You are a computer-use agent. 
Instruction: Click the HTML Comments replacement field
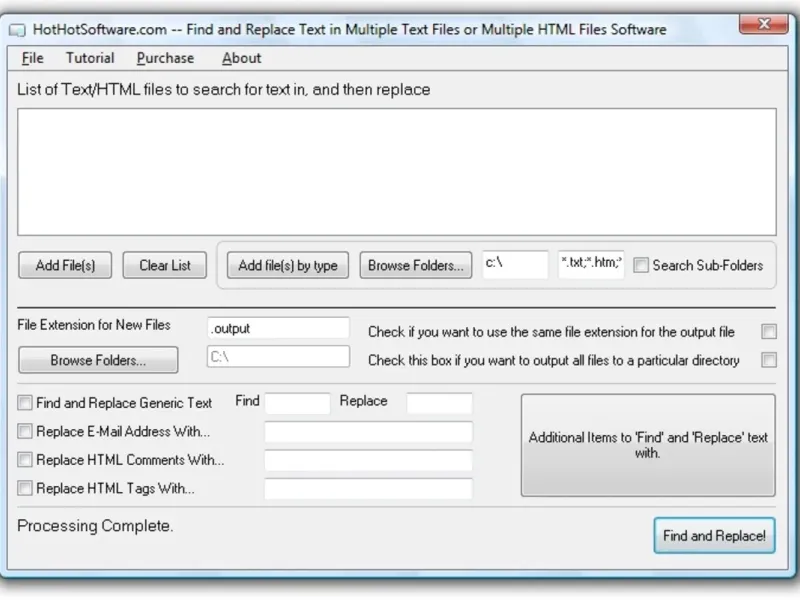pyautogui.click(x=368, y=460)
